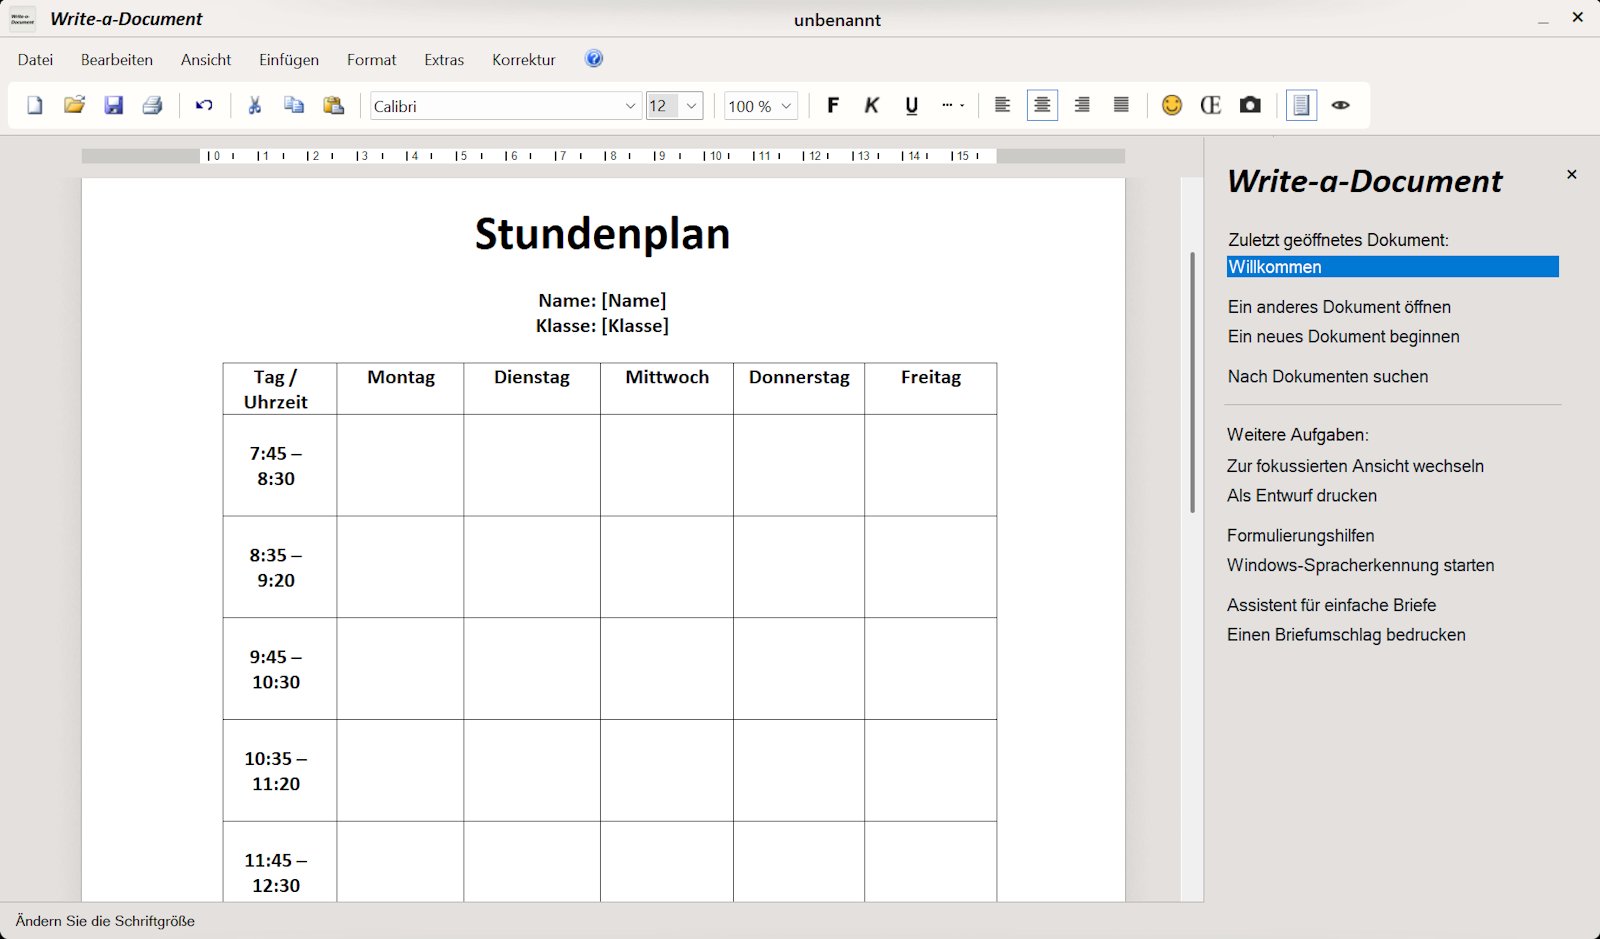Open the recent document Willkommen
This screenshot has width=1600, height=939.
pos(1392,267)
